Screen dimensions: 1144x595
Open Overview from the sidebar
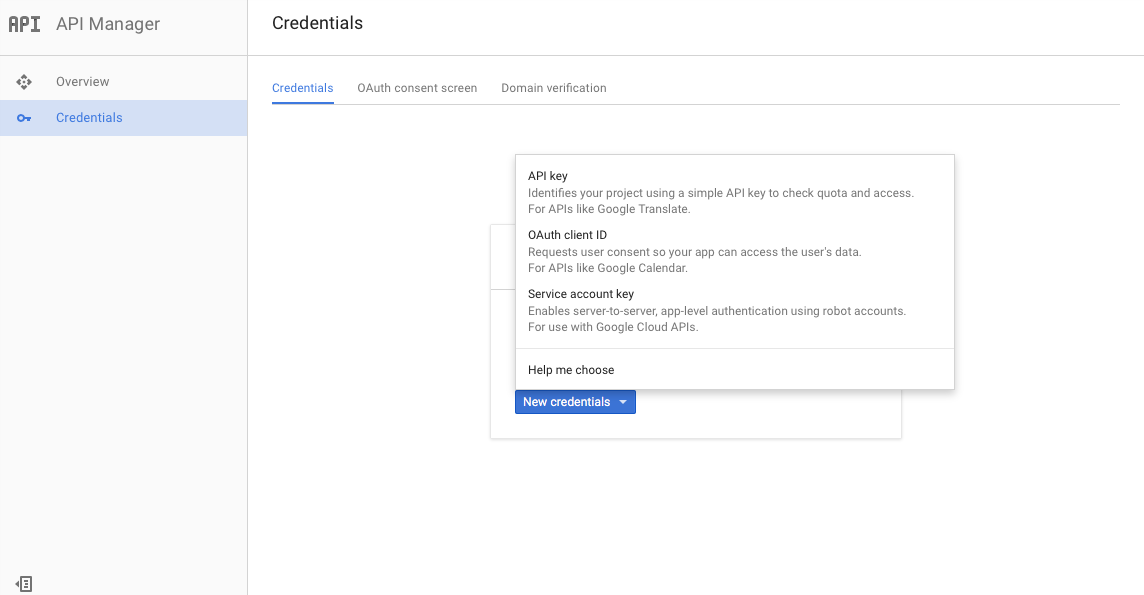(x=83, y=82)
